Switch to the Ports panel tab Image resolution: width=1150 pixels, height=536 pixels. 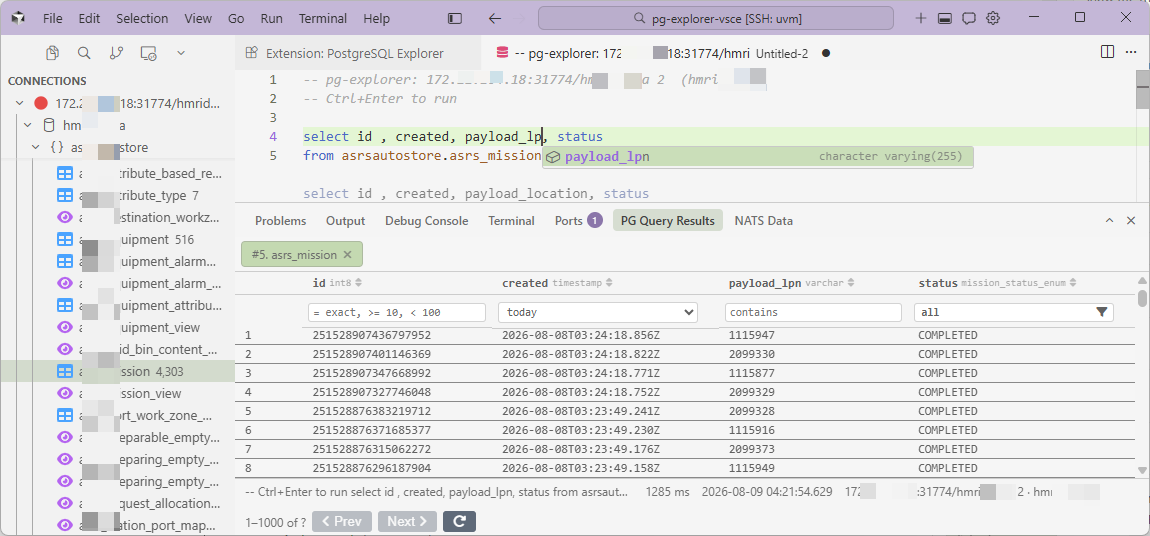pyautogui.click(x=579, y=221)
